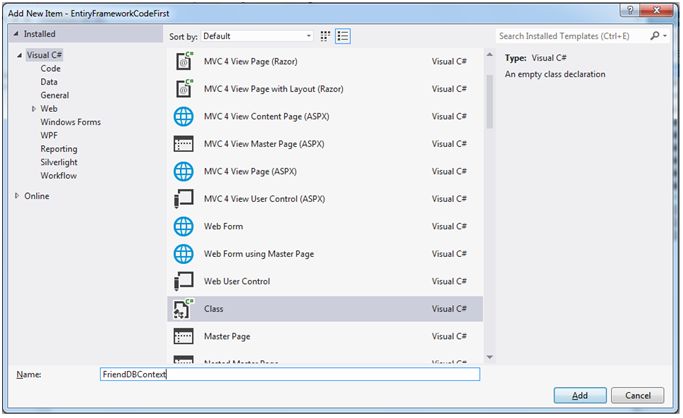
Task: Expand the Online section
Action: pos(16,196)
